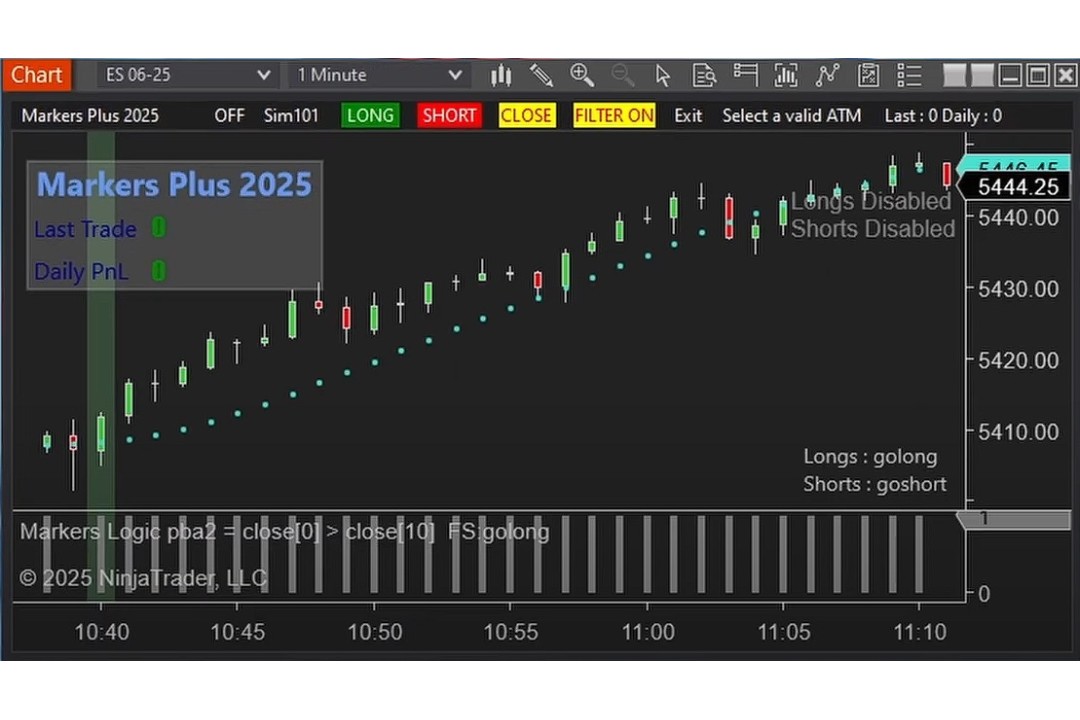The image size is (1080, 720).
Task: Click Last : 0 Daily : 0 text
Action: 943,115
